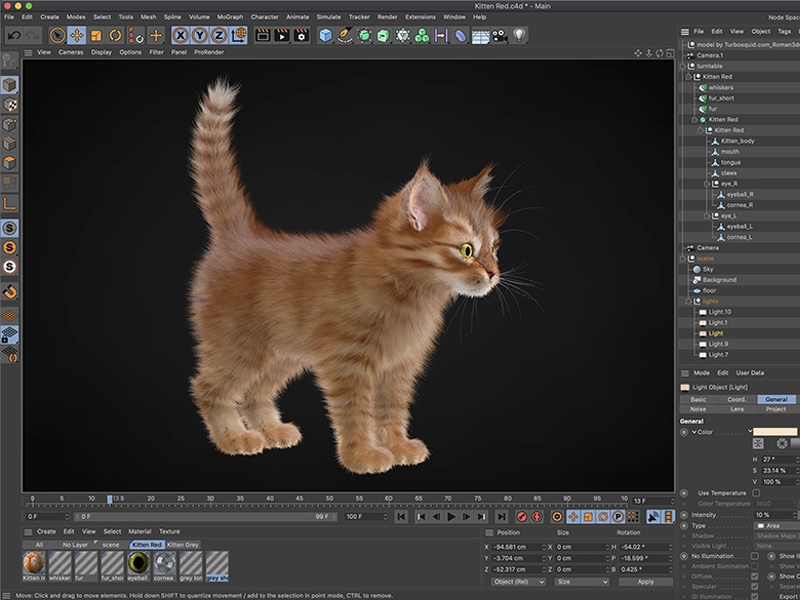Add a Floor environment object icon
Viewport: 800px width, 600px height.
(x=480, y=36)
